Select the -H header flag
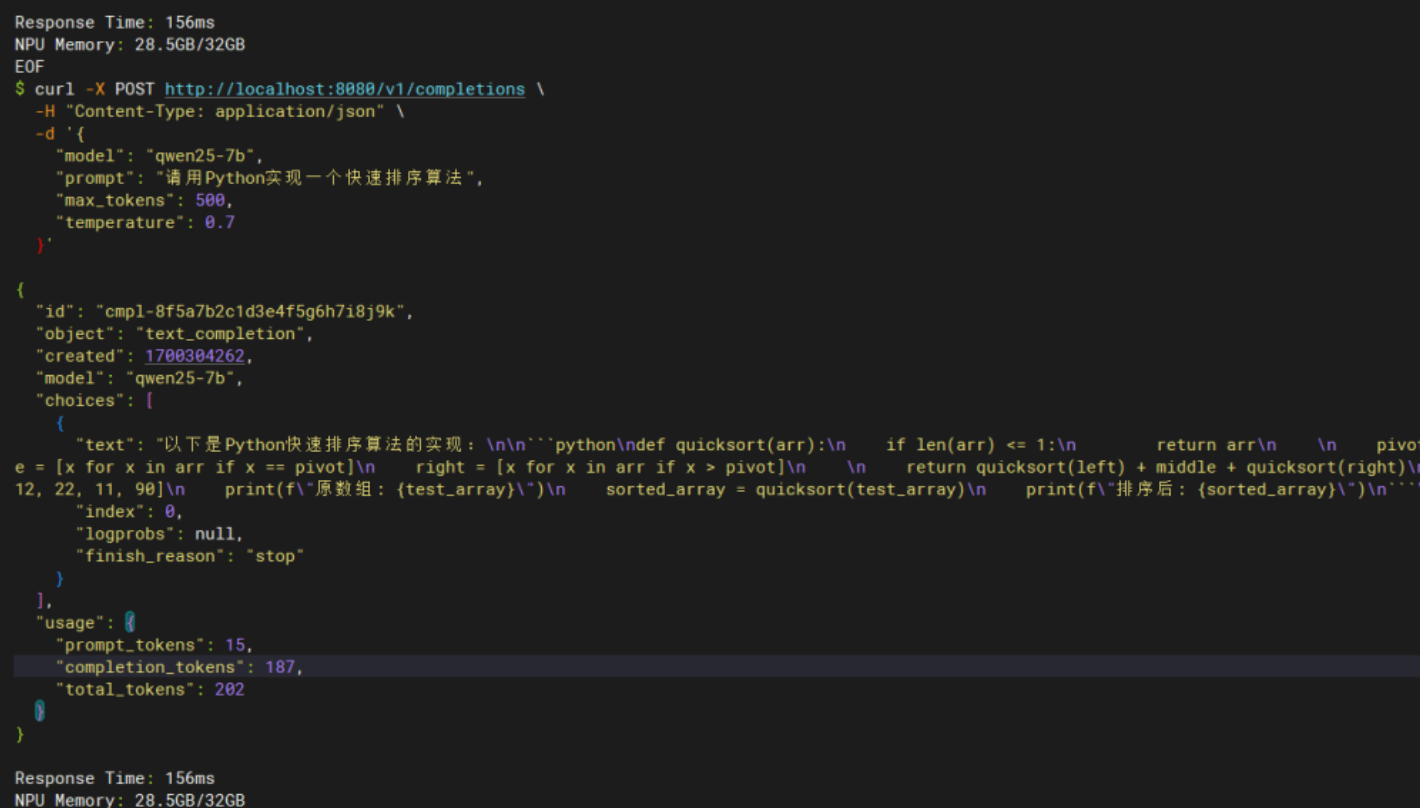1420x808 pixels. 45,111
